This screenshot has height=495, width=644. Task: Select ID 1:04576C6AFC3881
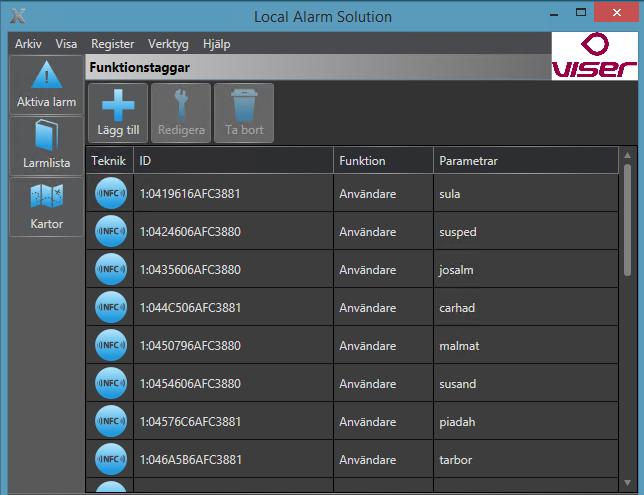(x=190, y=421)
